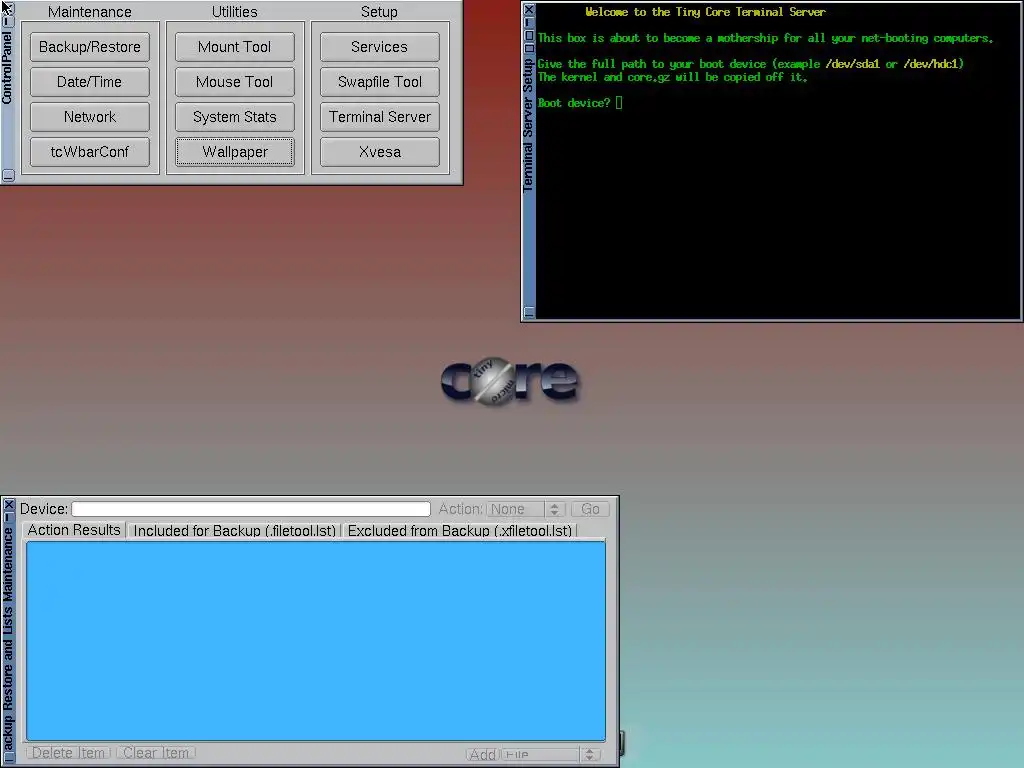This screenshot has height=768, width=1024.
Task: Click the Maintenance column heading
Action: pyautogui.click(x=89, y=12)
